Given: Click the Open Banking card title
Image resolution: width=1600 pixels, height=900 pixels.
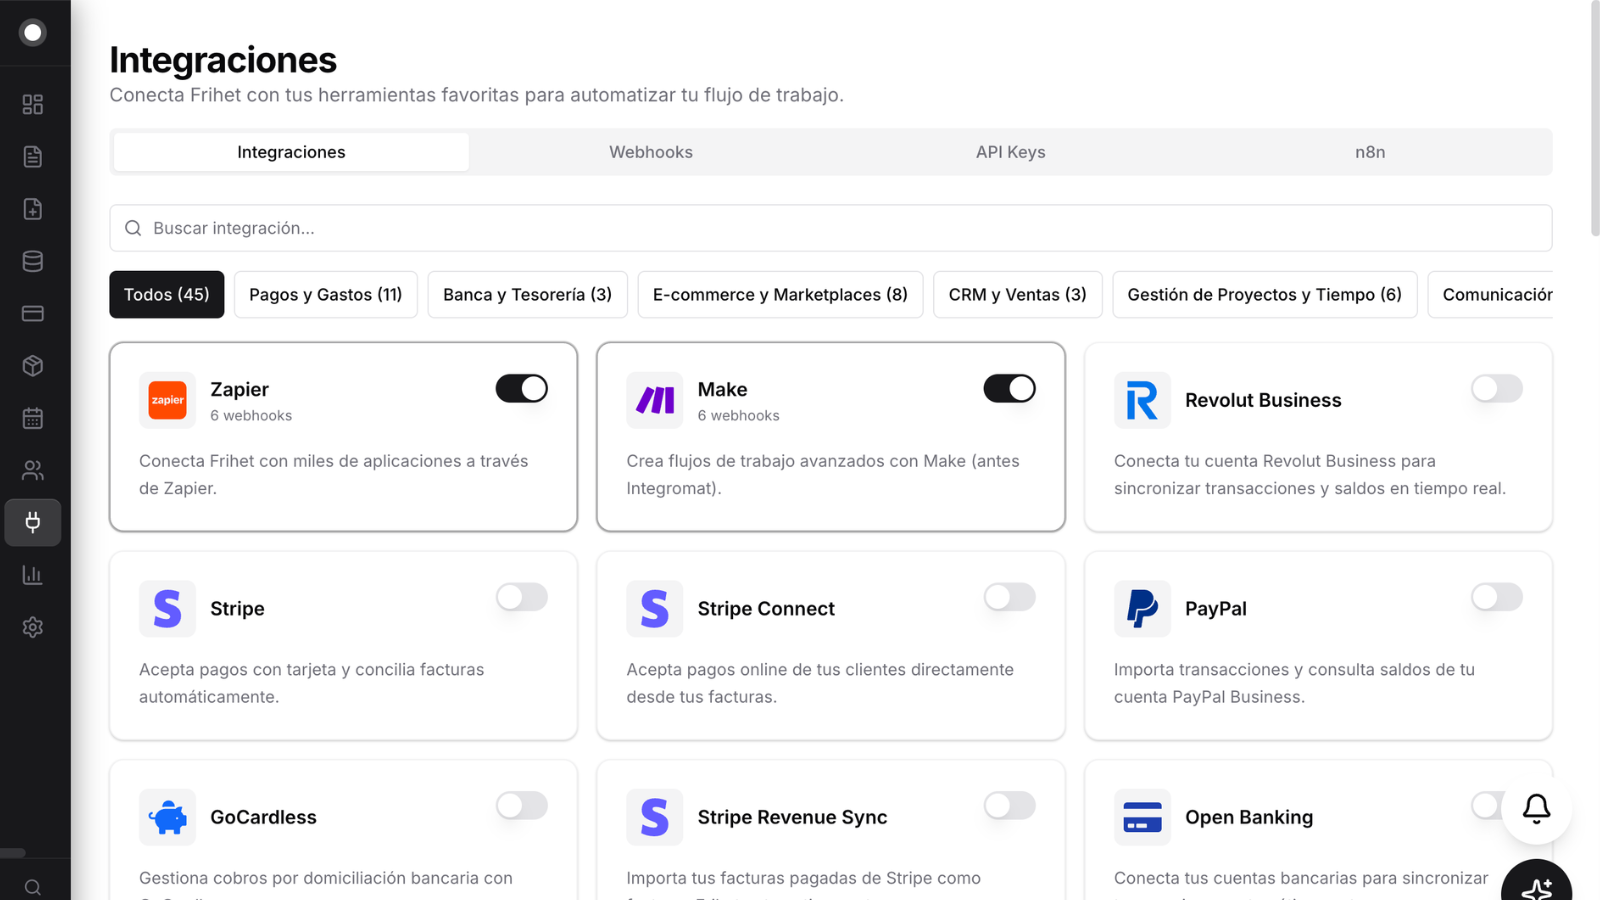Looking at the screenshot, I should [1249, 817].
